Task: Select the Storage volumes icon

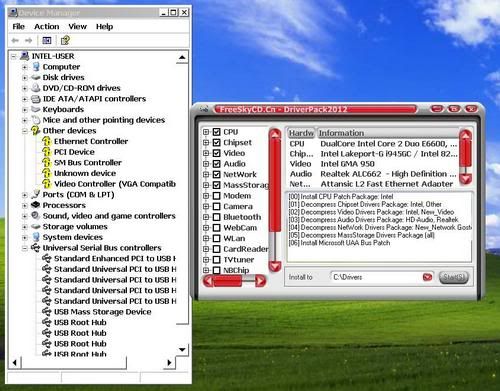Action: click(x=36, y=226)
